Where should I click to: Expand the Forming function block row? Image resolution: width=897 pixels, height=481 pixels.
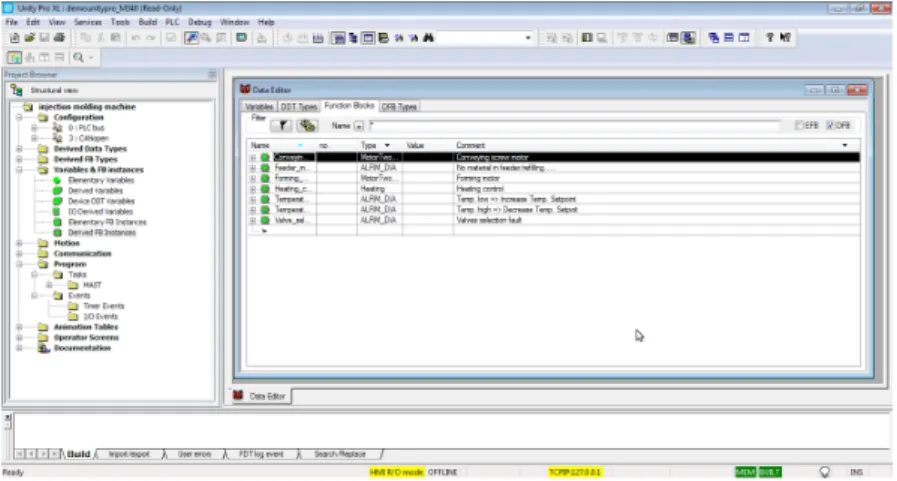[x=253, y=178]
